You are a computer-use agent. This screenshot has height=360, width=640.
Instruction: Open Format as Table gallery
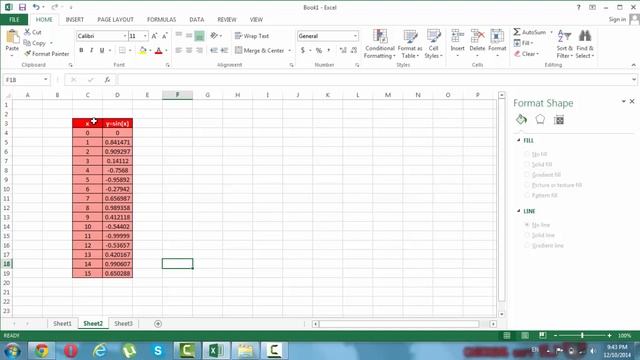click(x=410, y=44)
